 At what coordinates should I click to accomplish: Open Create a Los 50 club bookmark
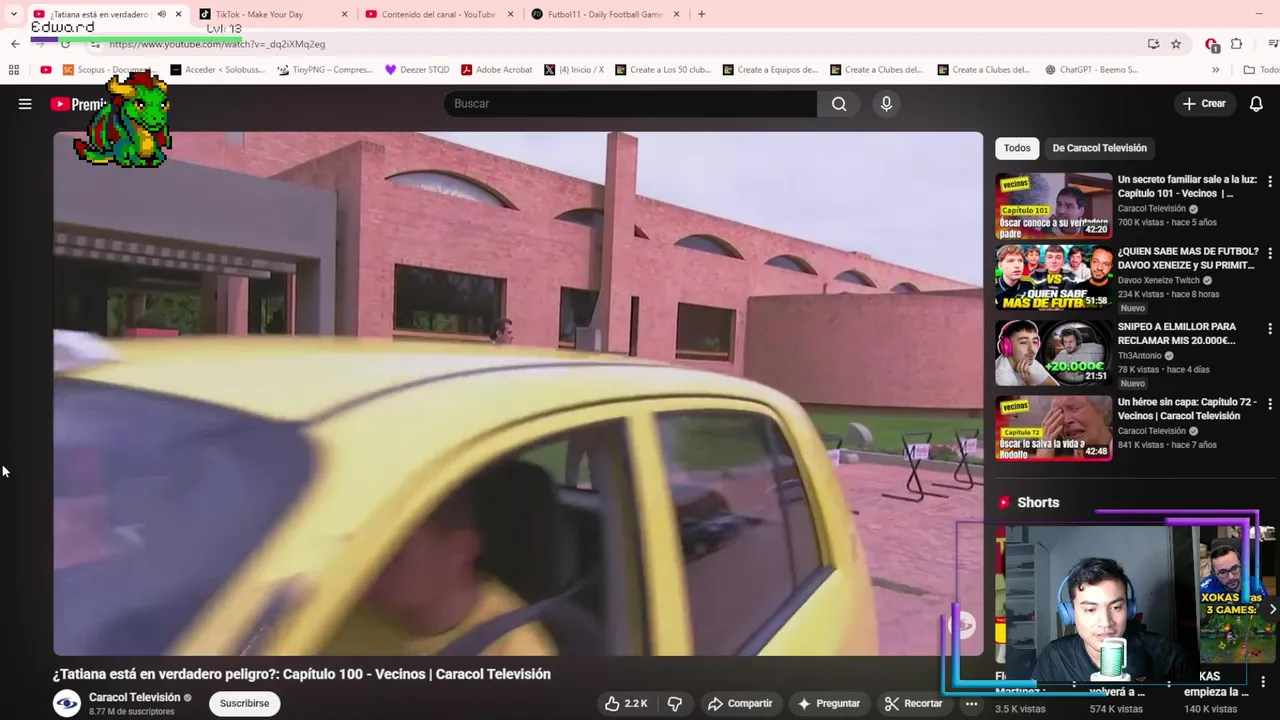tap(662, 70)
